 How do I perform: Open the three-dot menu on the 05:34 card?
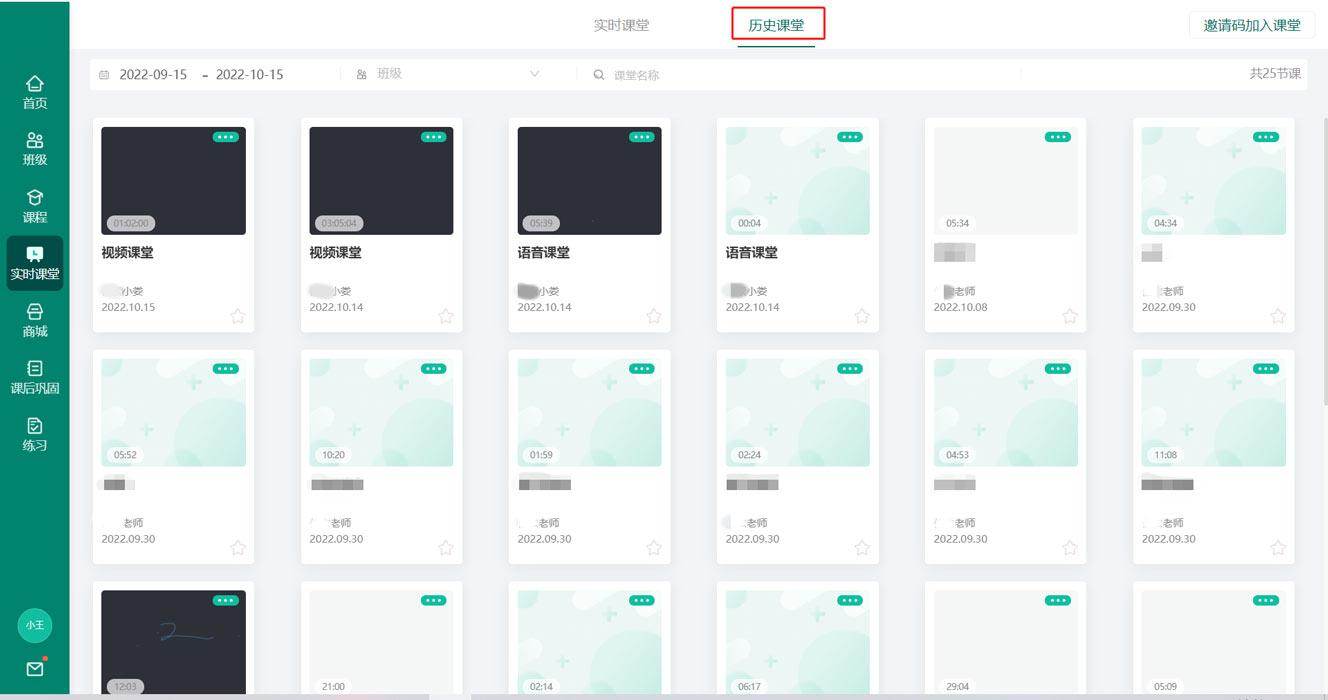pyautogui.click(x=1058, y=137)
